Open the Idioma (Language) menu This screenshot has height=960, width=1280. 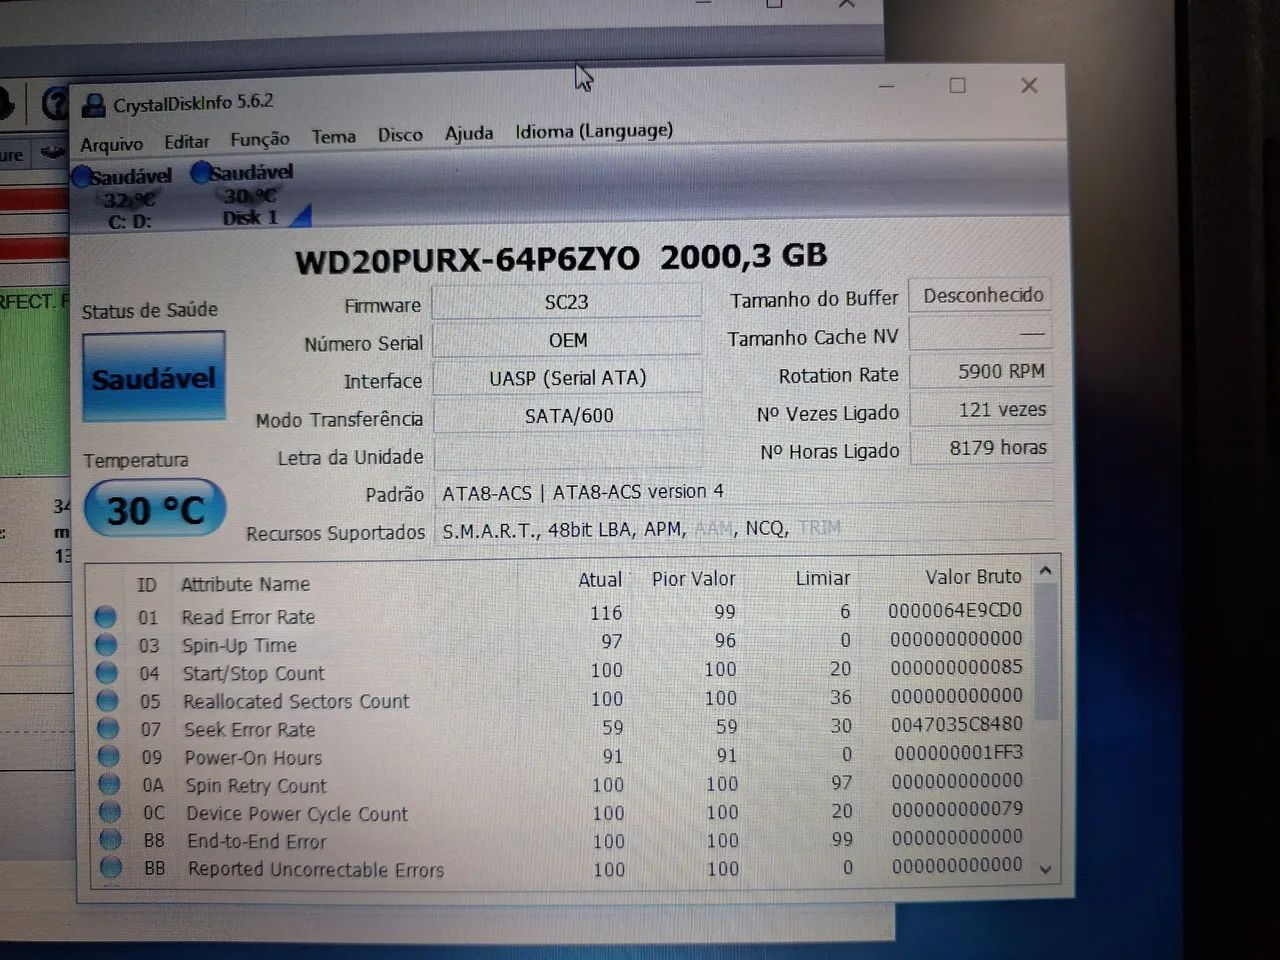tap(594, 130)
